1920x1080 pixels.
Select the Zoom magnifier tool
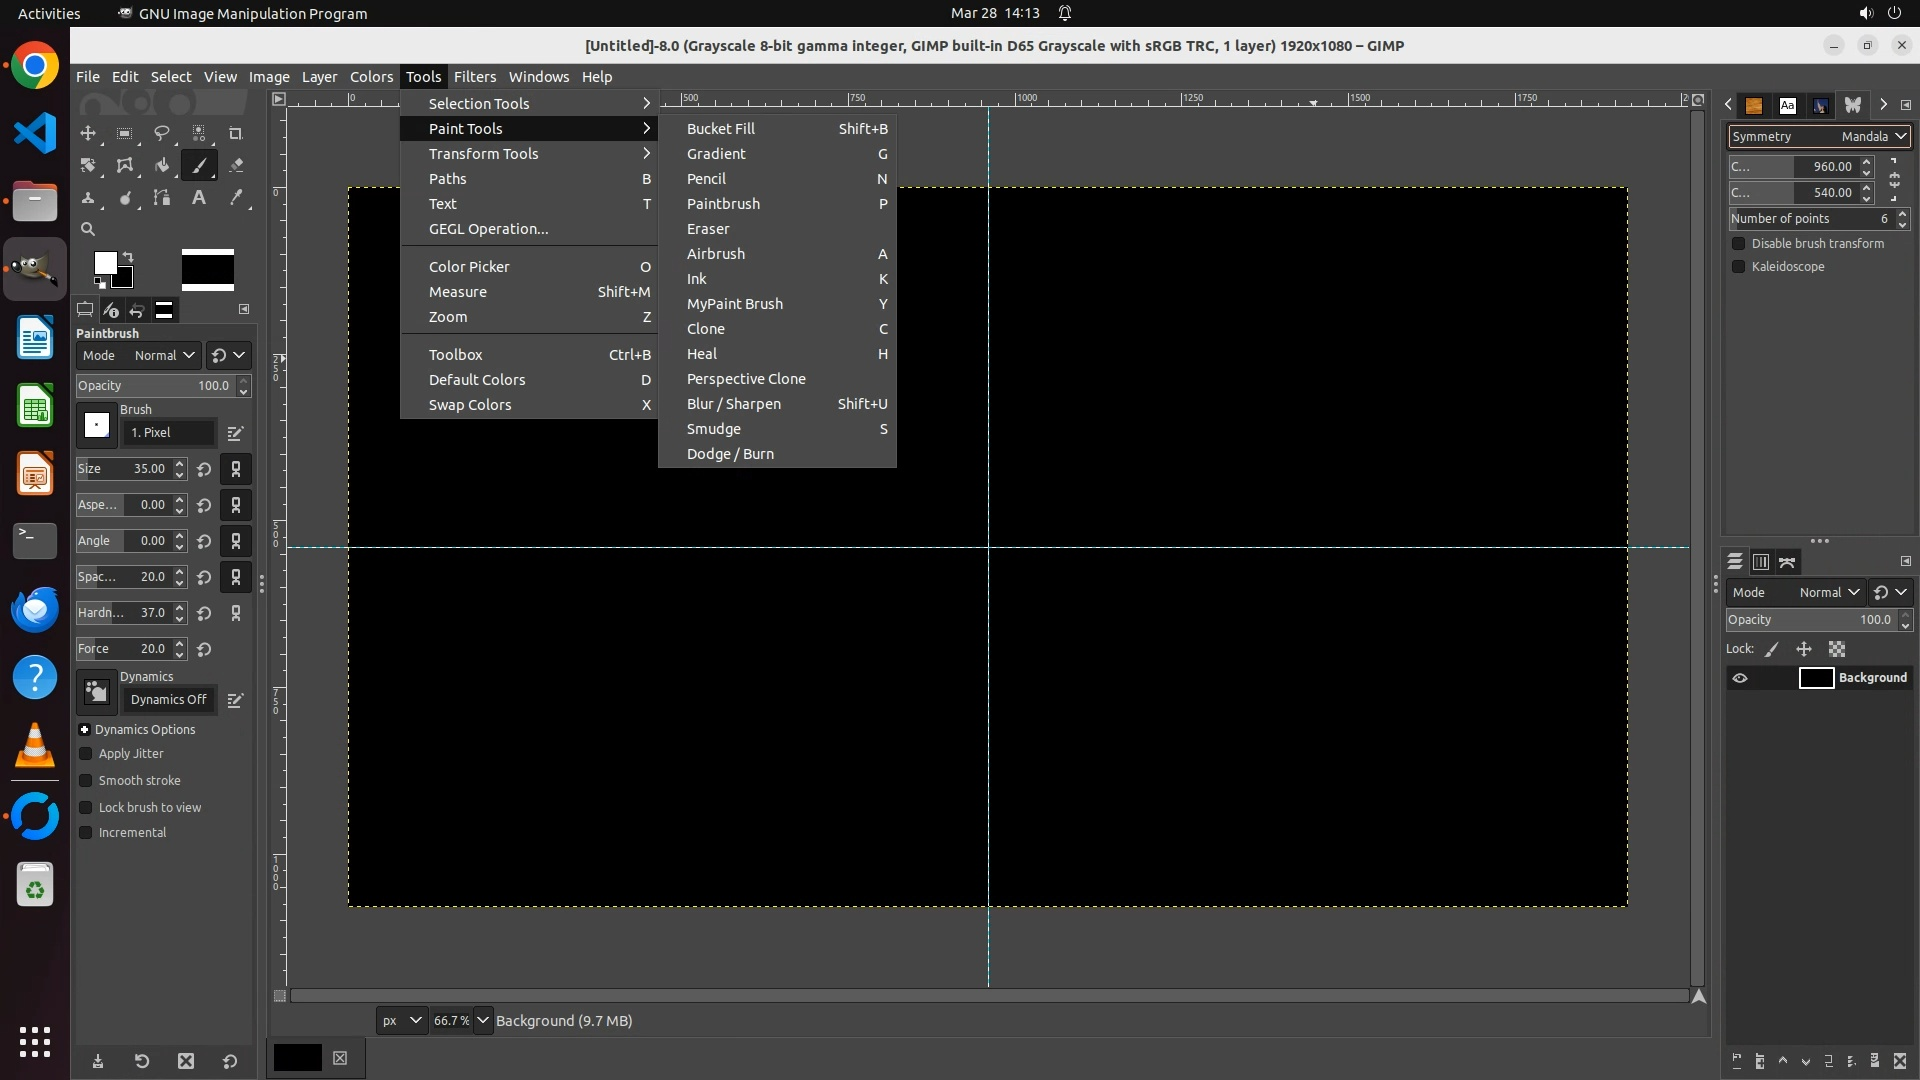(x=88, y=229)
